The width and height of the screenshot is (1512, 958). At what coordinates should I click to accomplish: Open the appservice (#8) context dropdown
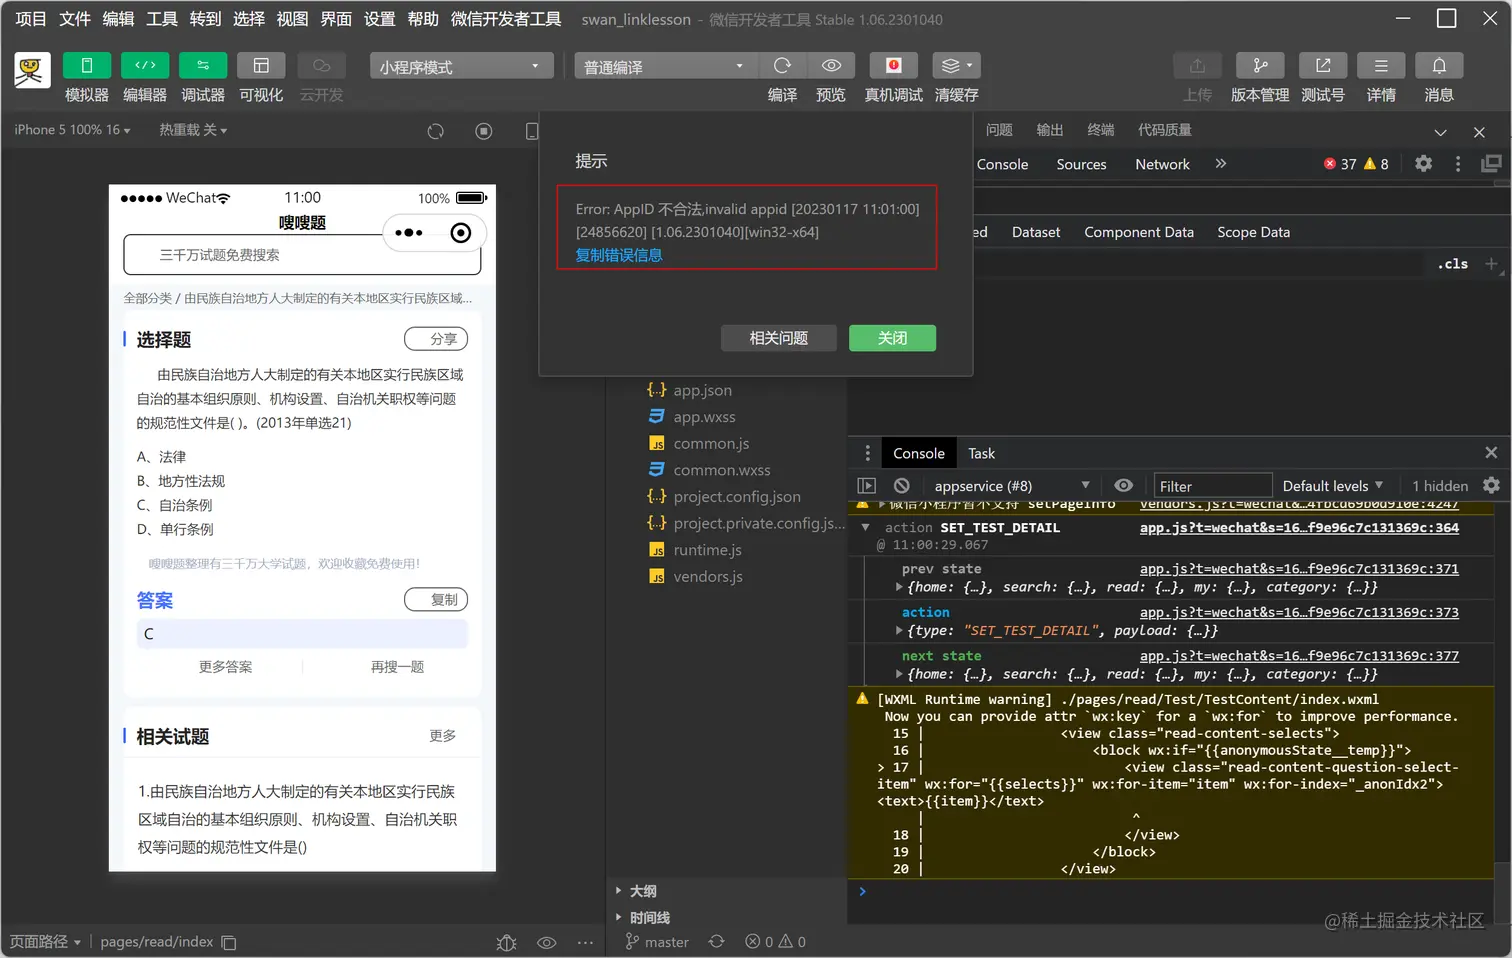click(x=1010, y=486)
